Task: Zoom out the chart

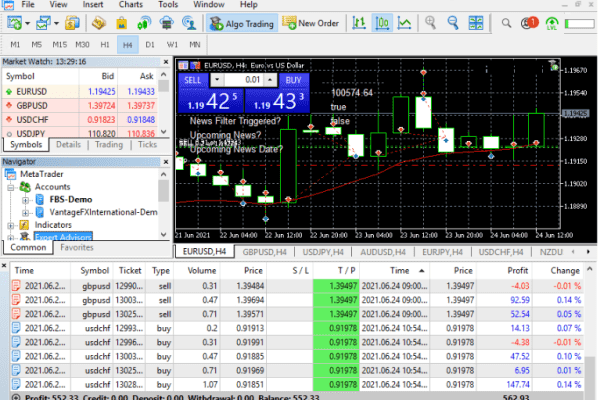Action: click(x=453, y=23)
